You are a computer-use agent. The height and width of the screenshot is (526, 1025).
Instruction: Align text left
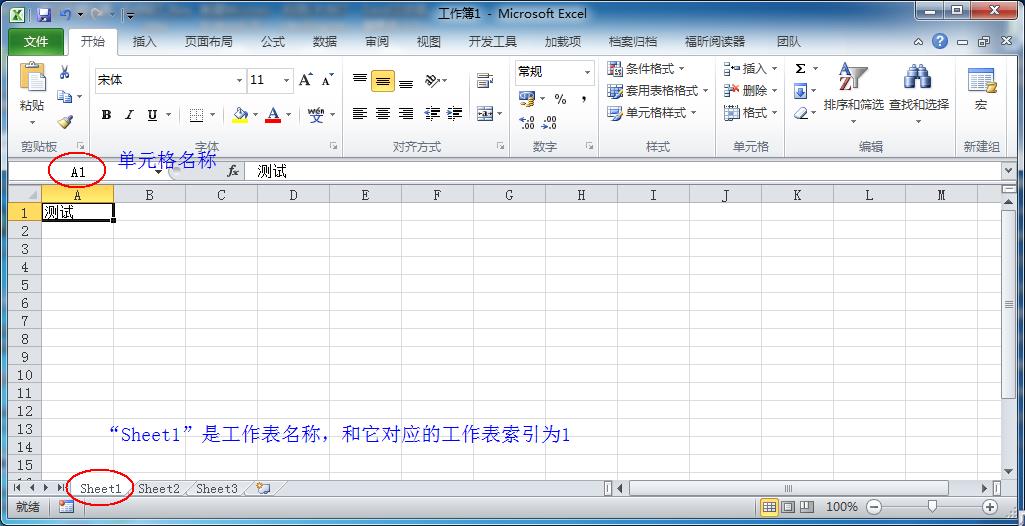(360, 114)
